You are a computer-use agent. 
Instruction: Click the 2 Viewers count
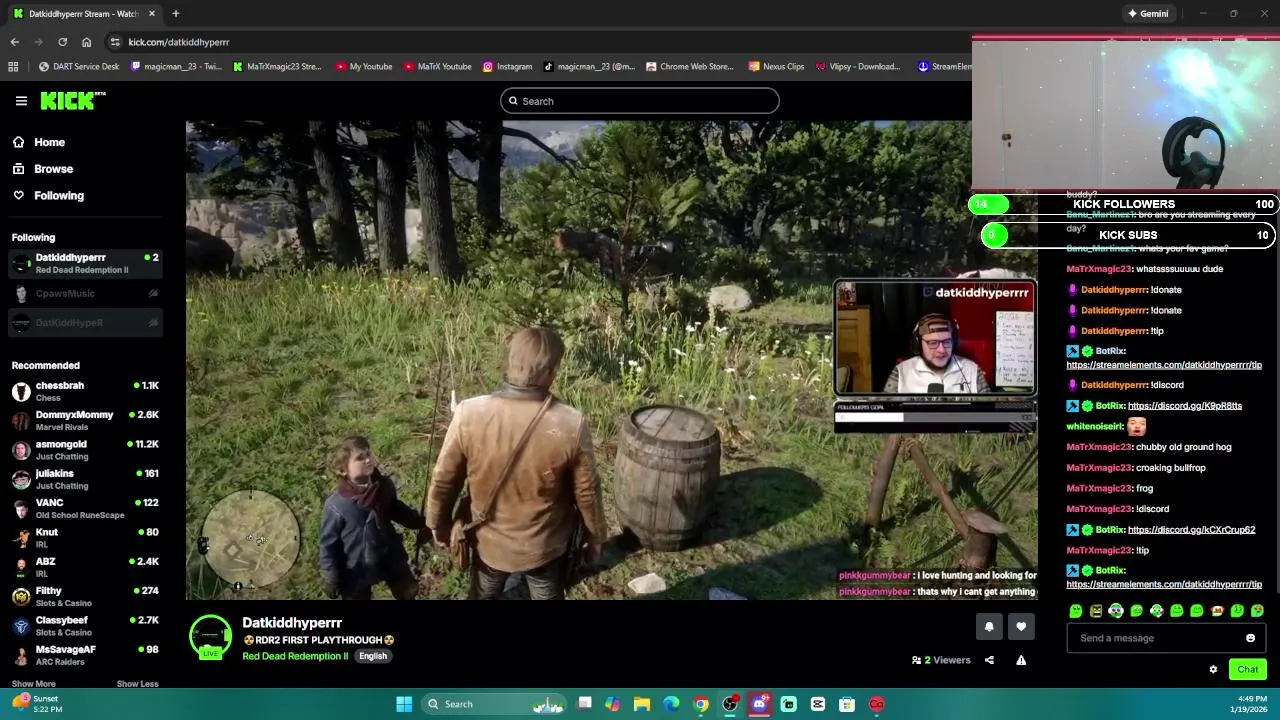pos(941,660)
